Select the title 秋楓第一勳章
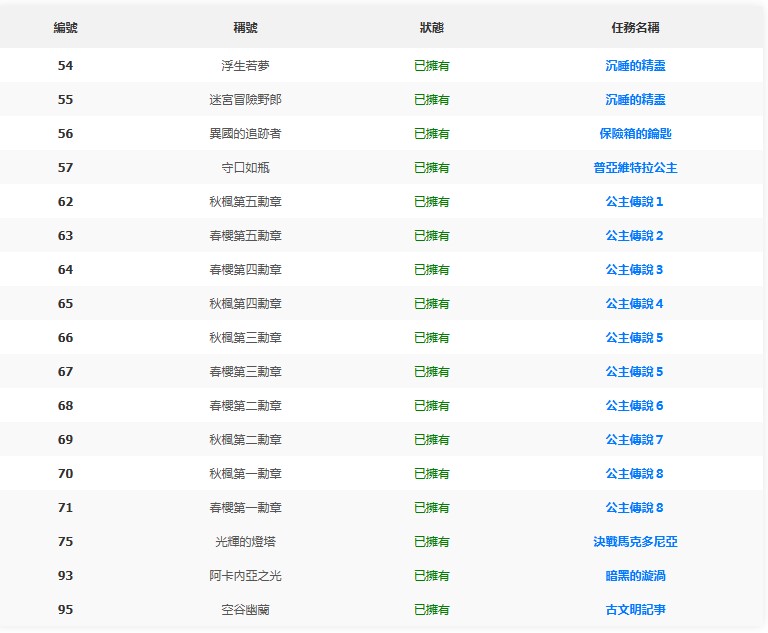 (x=245, y=474)
